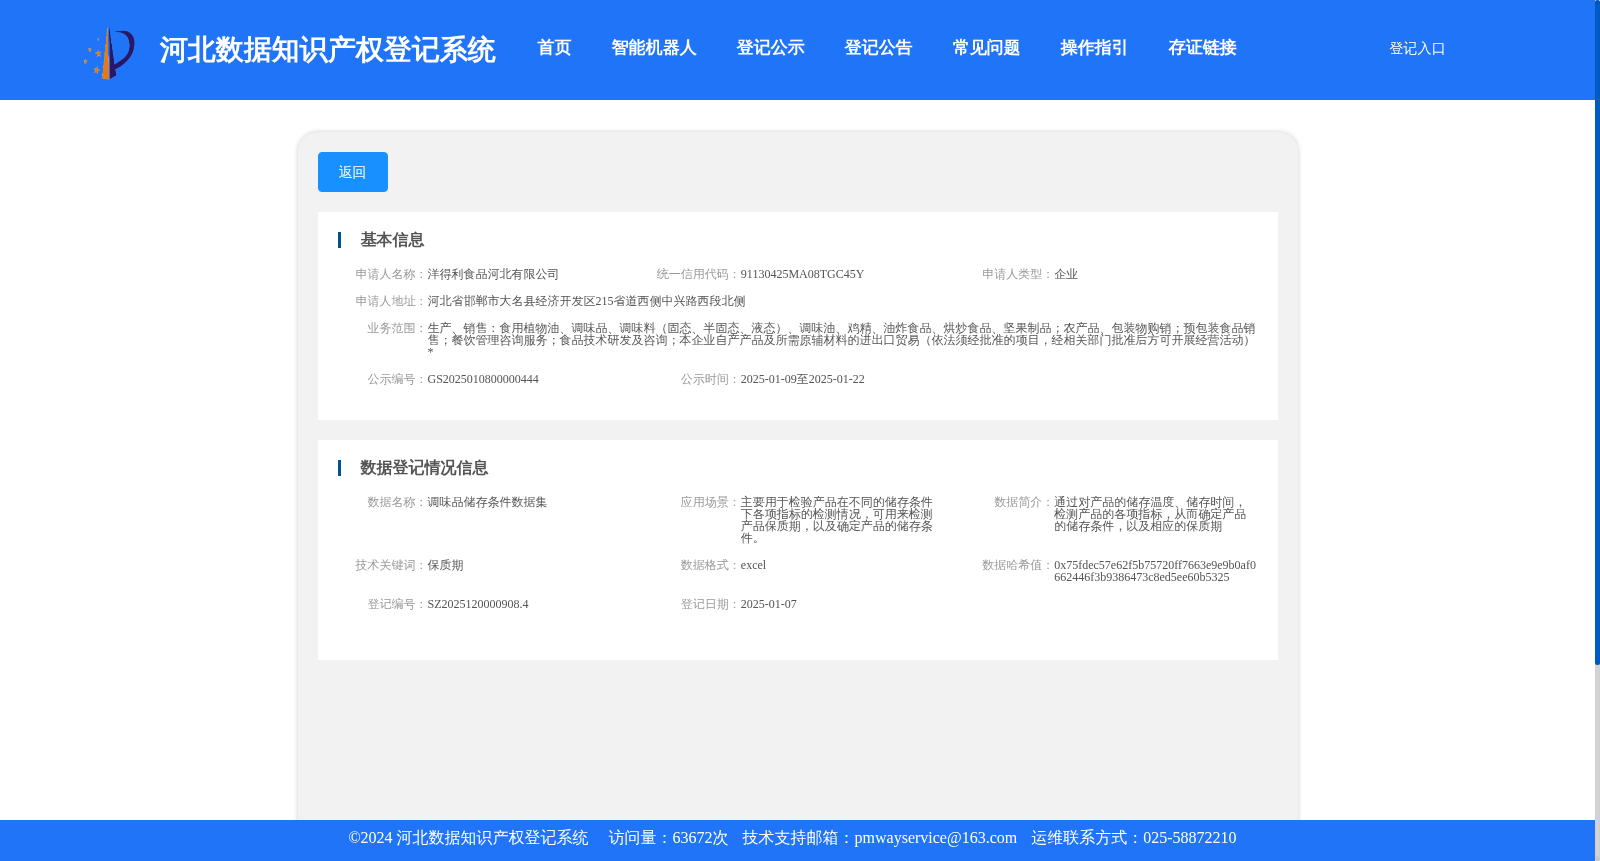Select data name 调味品储存条件数据集
1600x861 pixels.
(487, 502)
